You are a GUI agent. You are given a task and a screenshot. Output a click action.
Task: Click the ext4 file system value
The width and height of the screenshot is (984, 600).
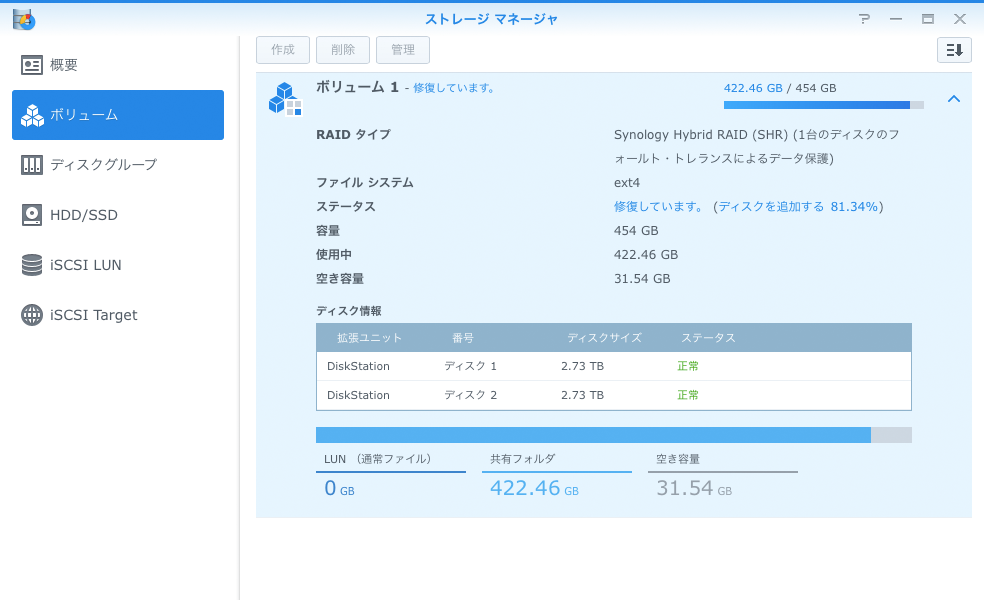click(x=627, y=183)
